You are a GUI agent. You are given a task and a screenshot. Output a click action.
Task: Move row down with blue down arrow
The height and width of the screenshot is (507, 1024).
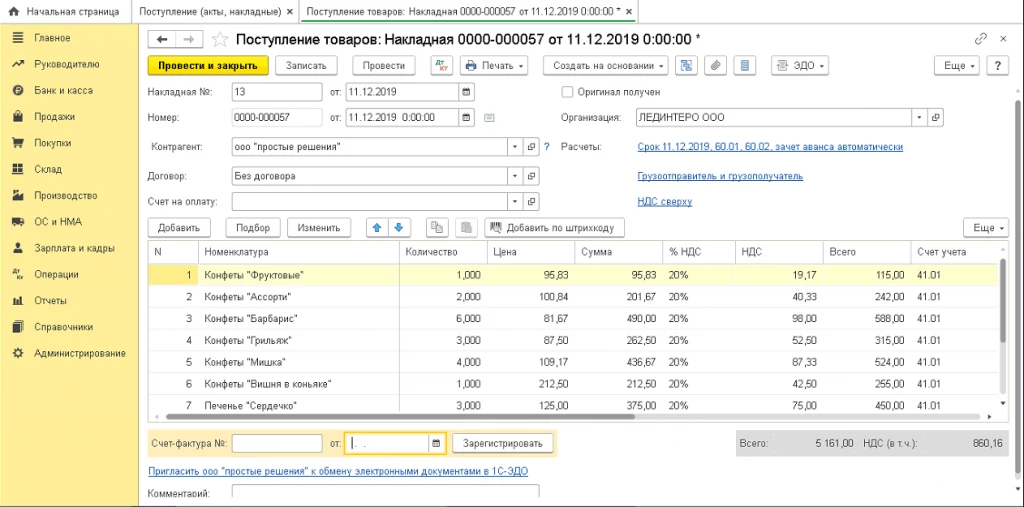[x=399, y=227]
